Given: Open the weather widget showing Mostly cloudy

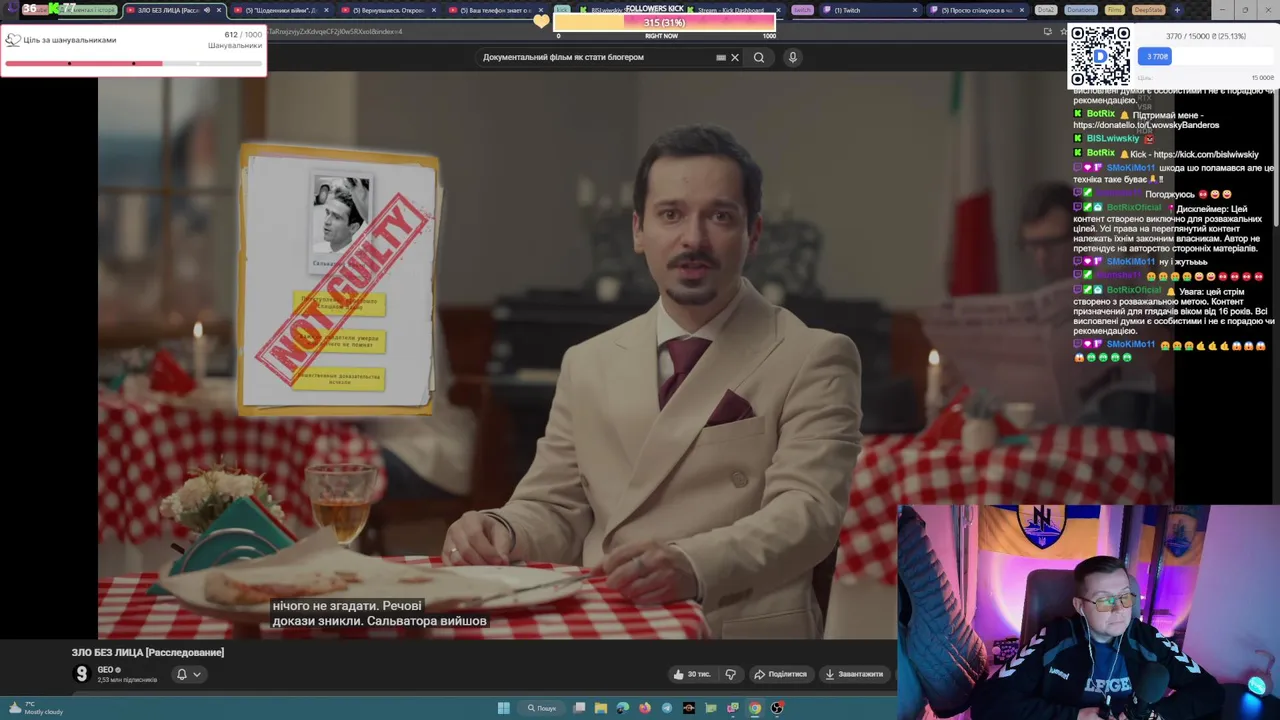Looking at the screenshot, I should [34, 708].
